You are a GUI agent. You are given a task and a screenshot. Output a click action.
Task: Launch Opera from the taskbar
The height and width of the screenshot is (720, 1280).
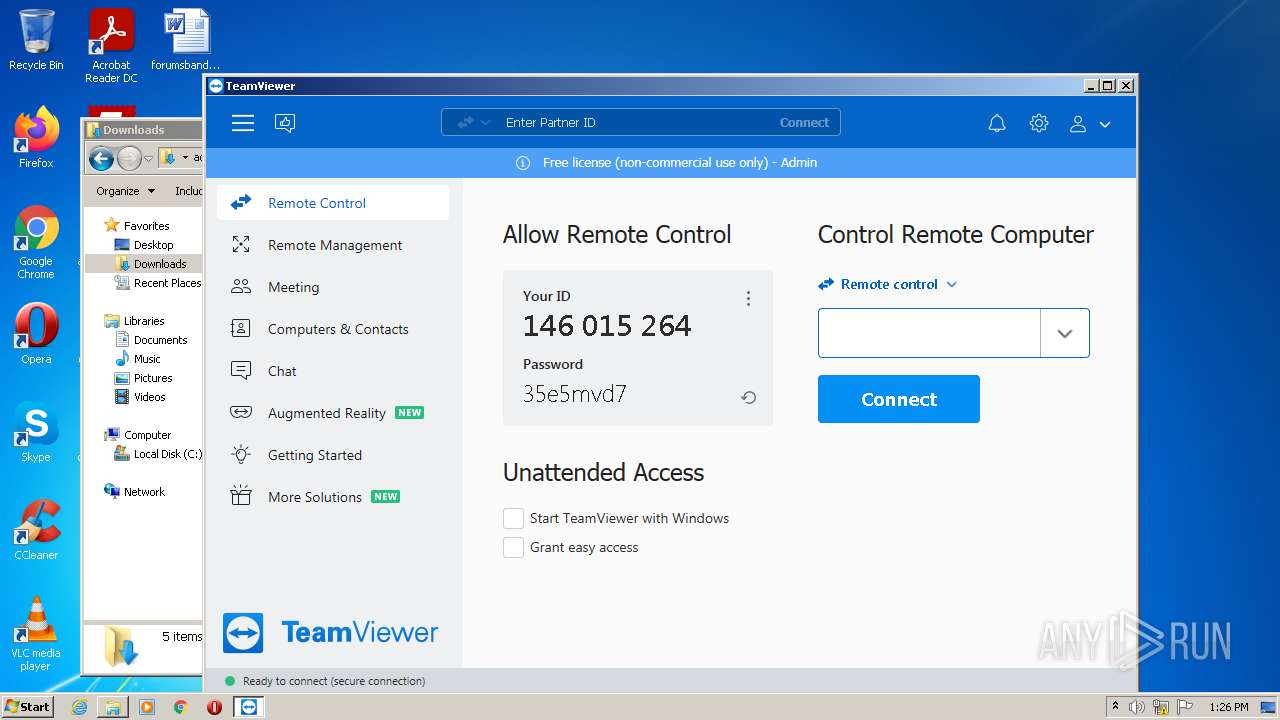(214, 707)
